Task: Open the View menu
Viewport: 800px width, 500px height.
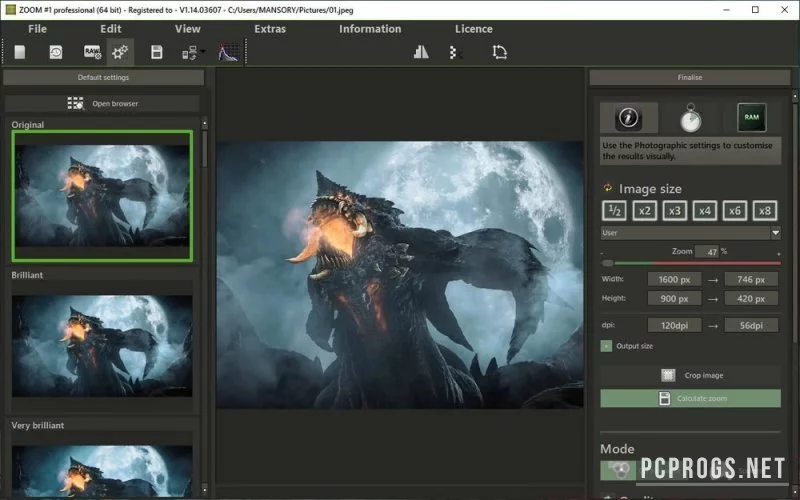Action: coord(188,29)
